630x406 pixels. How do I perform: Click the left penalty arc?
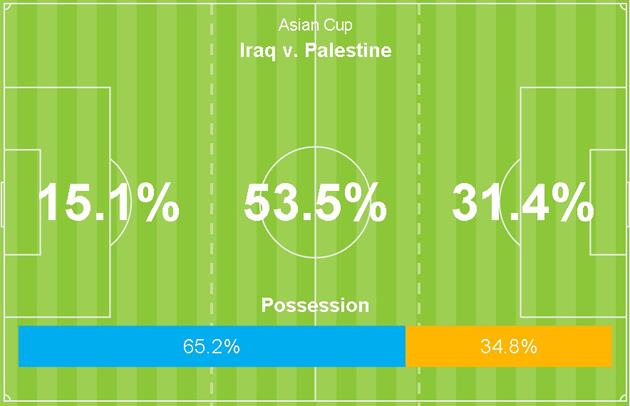tap(119, 165)
